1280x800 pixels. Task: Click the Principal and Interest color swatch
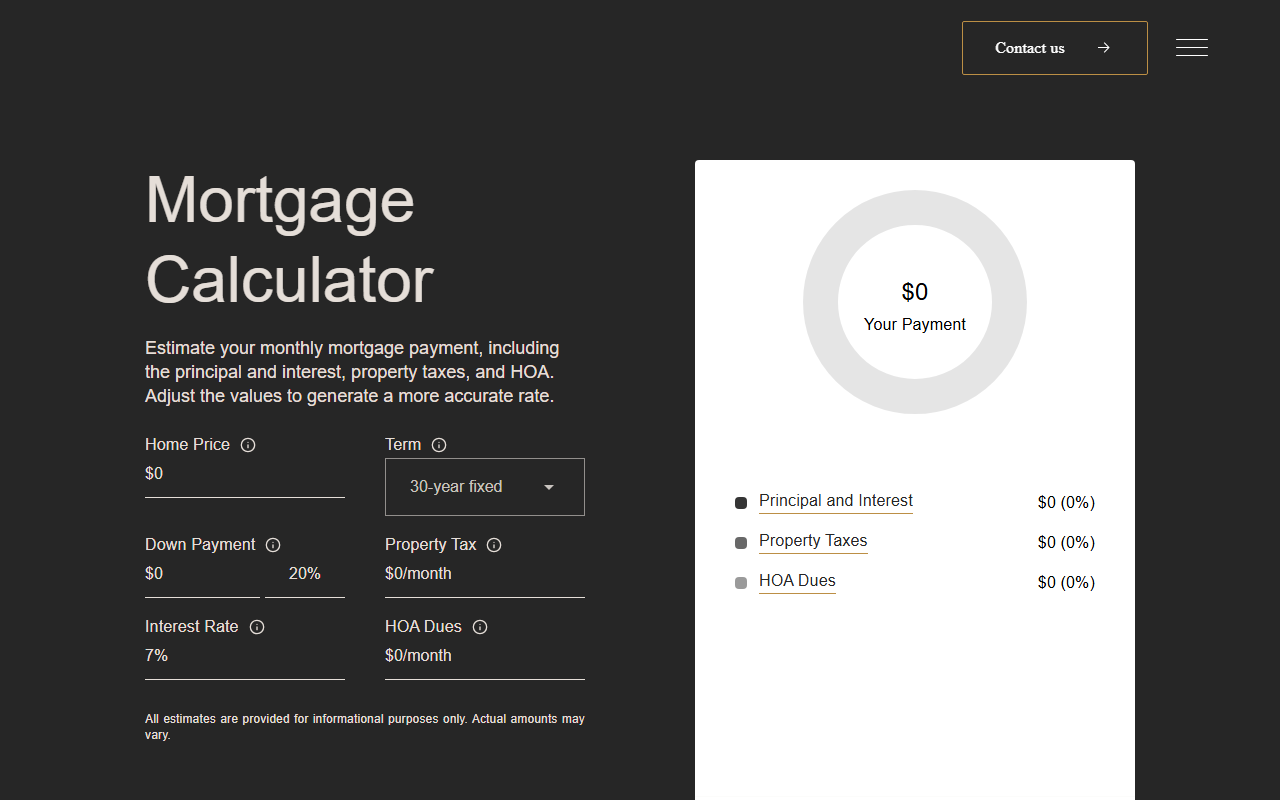coord(741,503)
